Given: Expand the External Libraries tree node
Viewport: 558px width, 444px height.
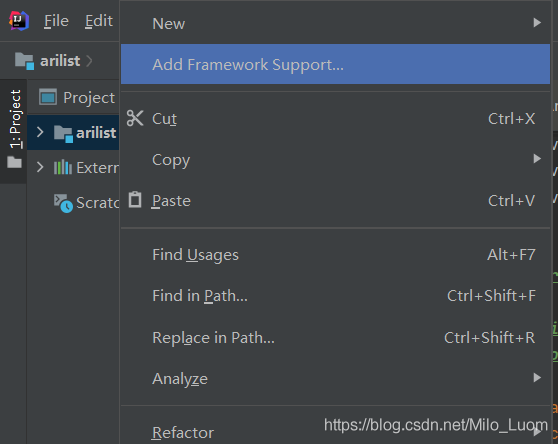Looking at the screenshot, I should click(x=40, y=167).
